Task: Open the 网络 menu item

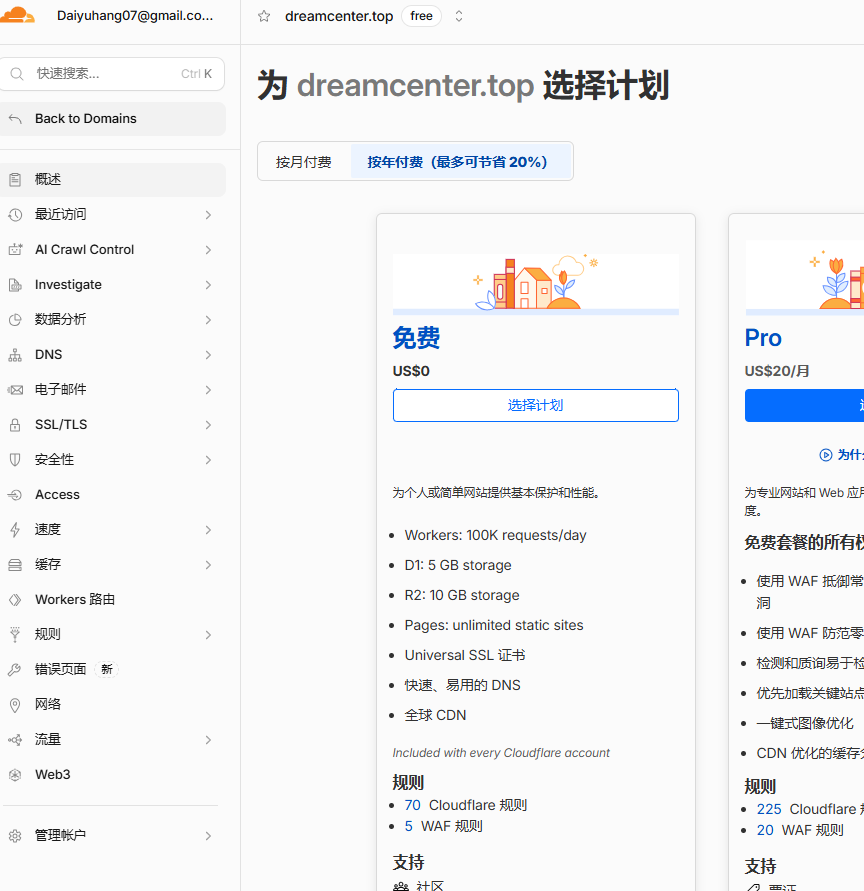Action: (113, 705)
